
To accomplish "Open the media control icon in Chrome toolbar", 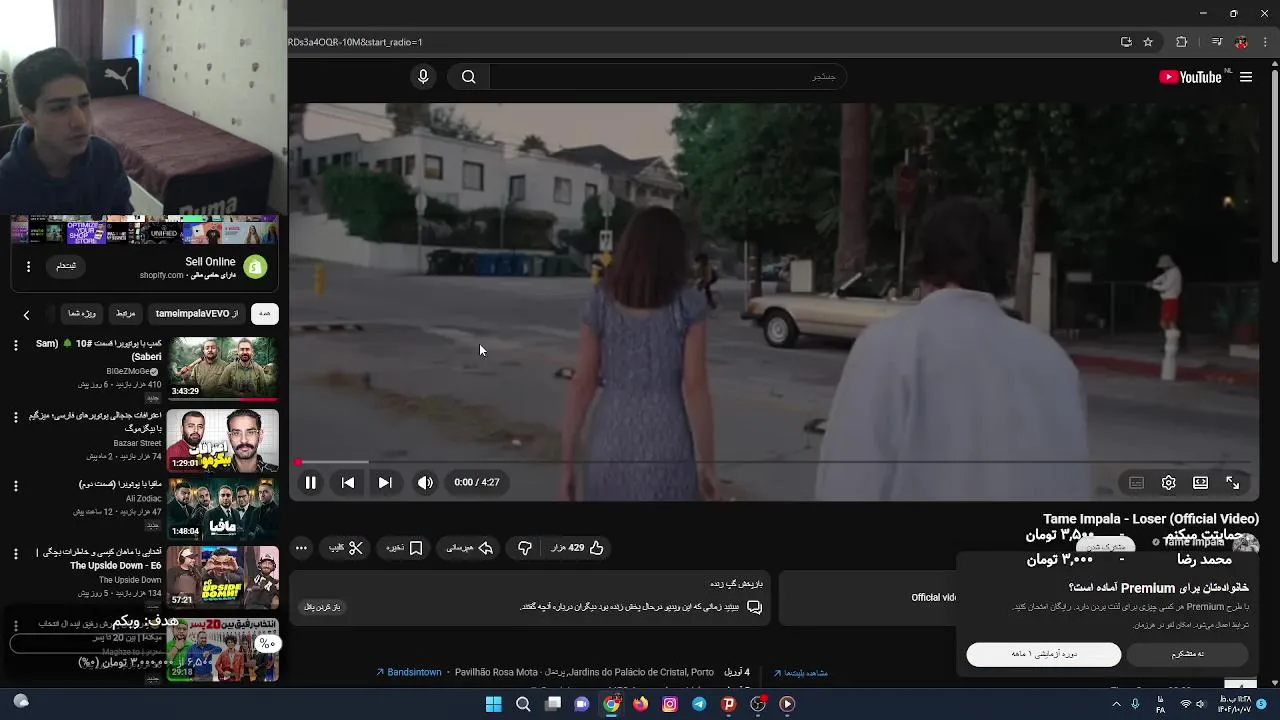I will 1216,42.
